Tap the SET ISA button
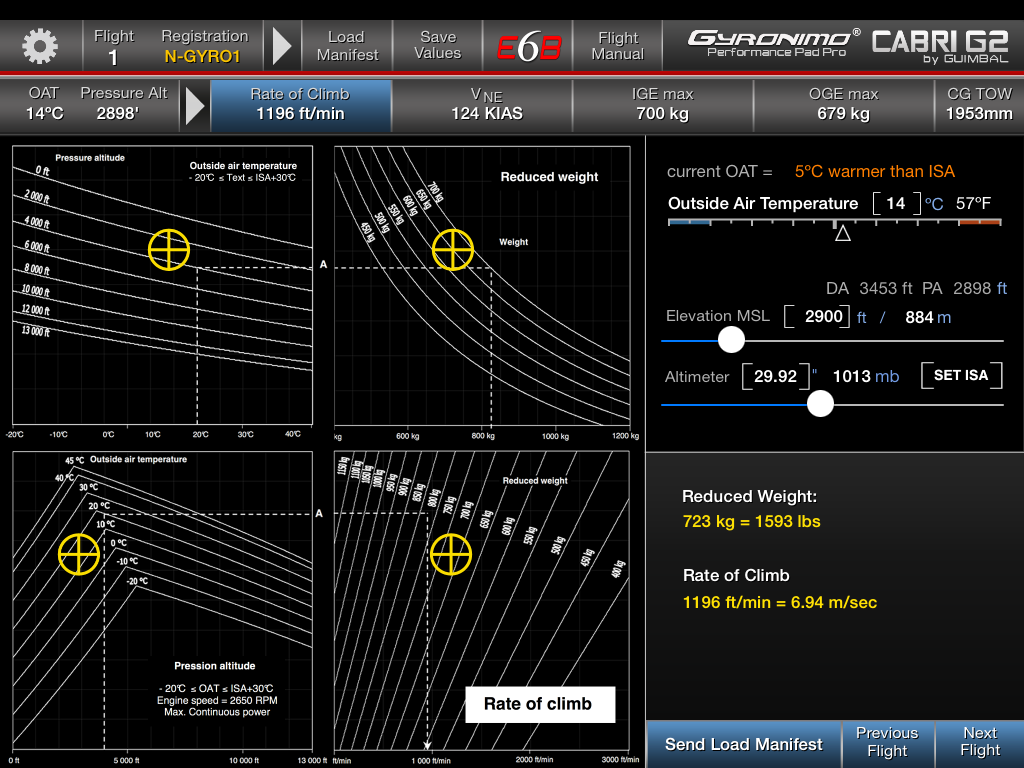Viewport: 1024px width, 768px height. pos(961,375)
